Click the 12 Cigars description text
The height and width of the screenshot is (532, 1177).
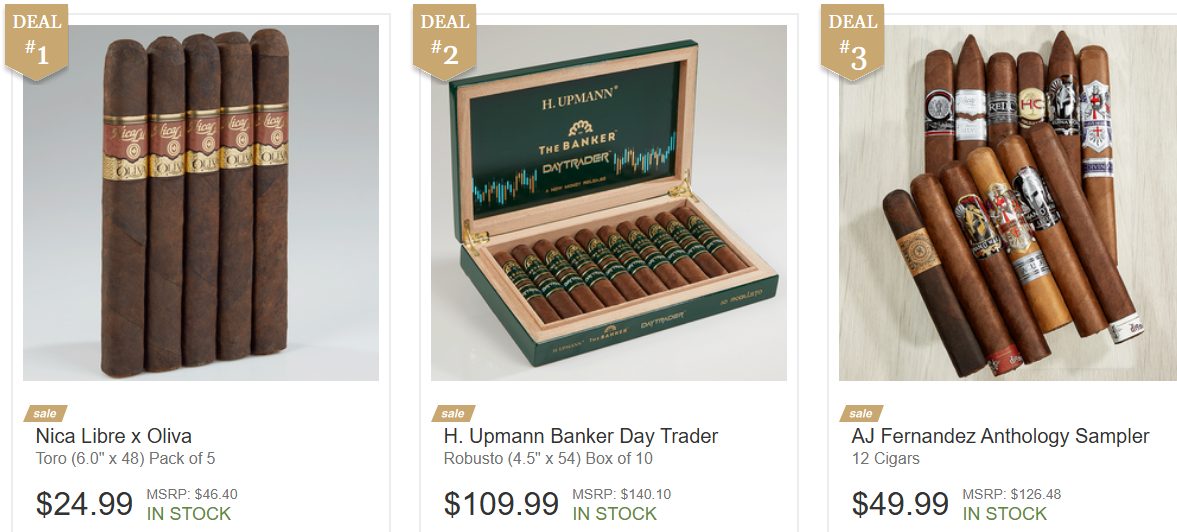pos(885,458)
